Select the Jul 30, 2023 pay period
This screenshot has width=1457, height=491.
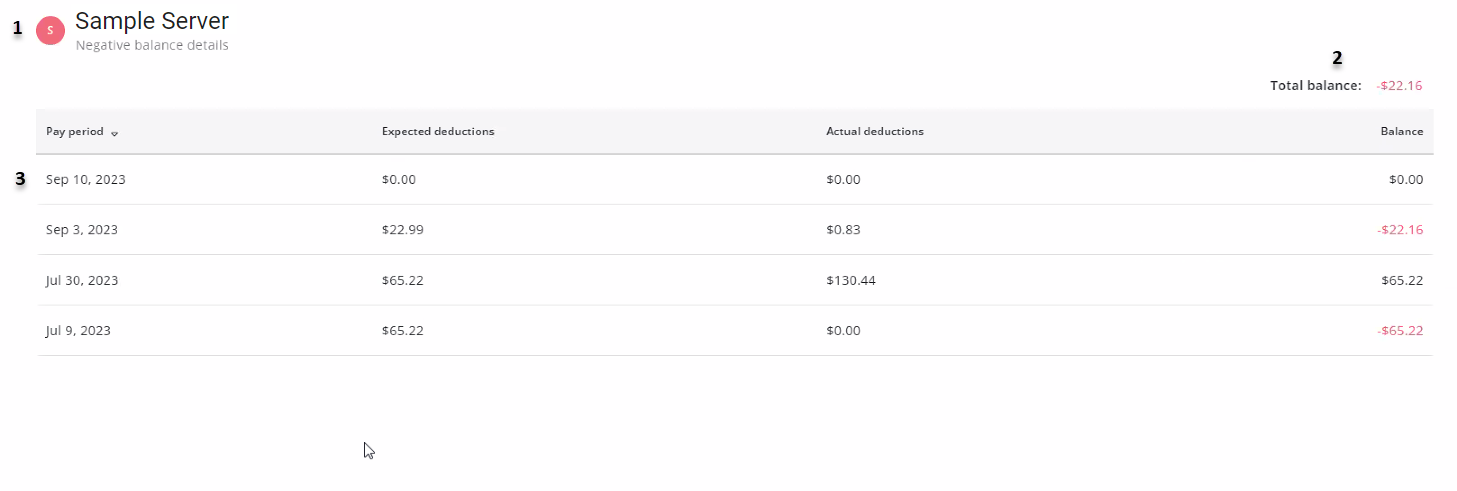tap(82, 281)
